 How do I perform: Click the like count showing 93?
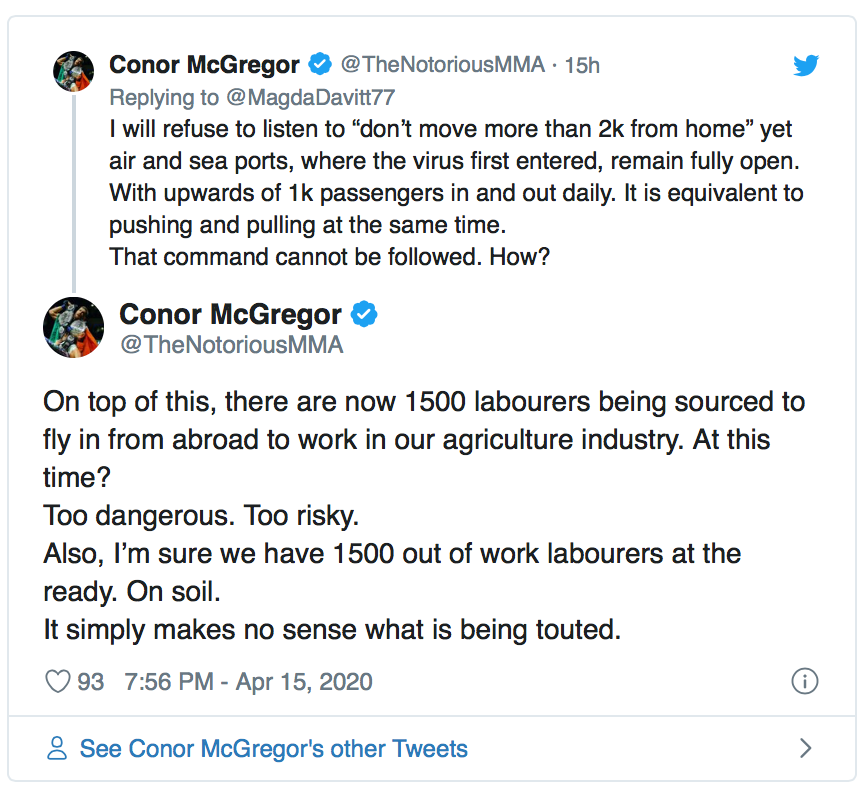93,681
